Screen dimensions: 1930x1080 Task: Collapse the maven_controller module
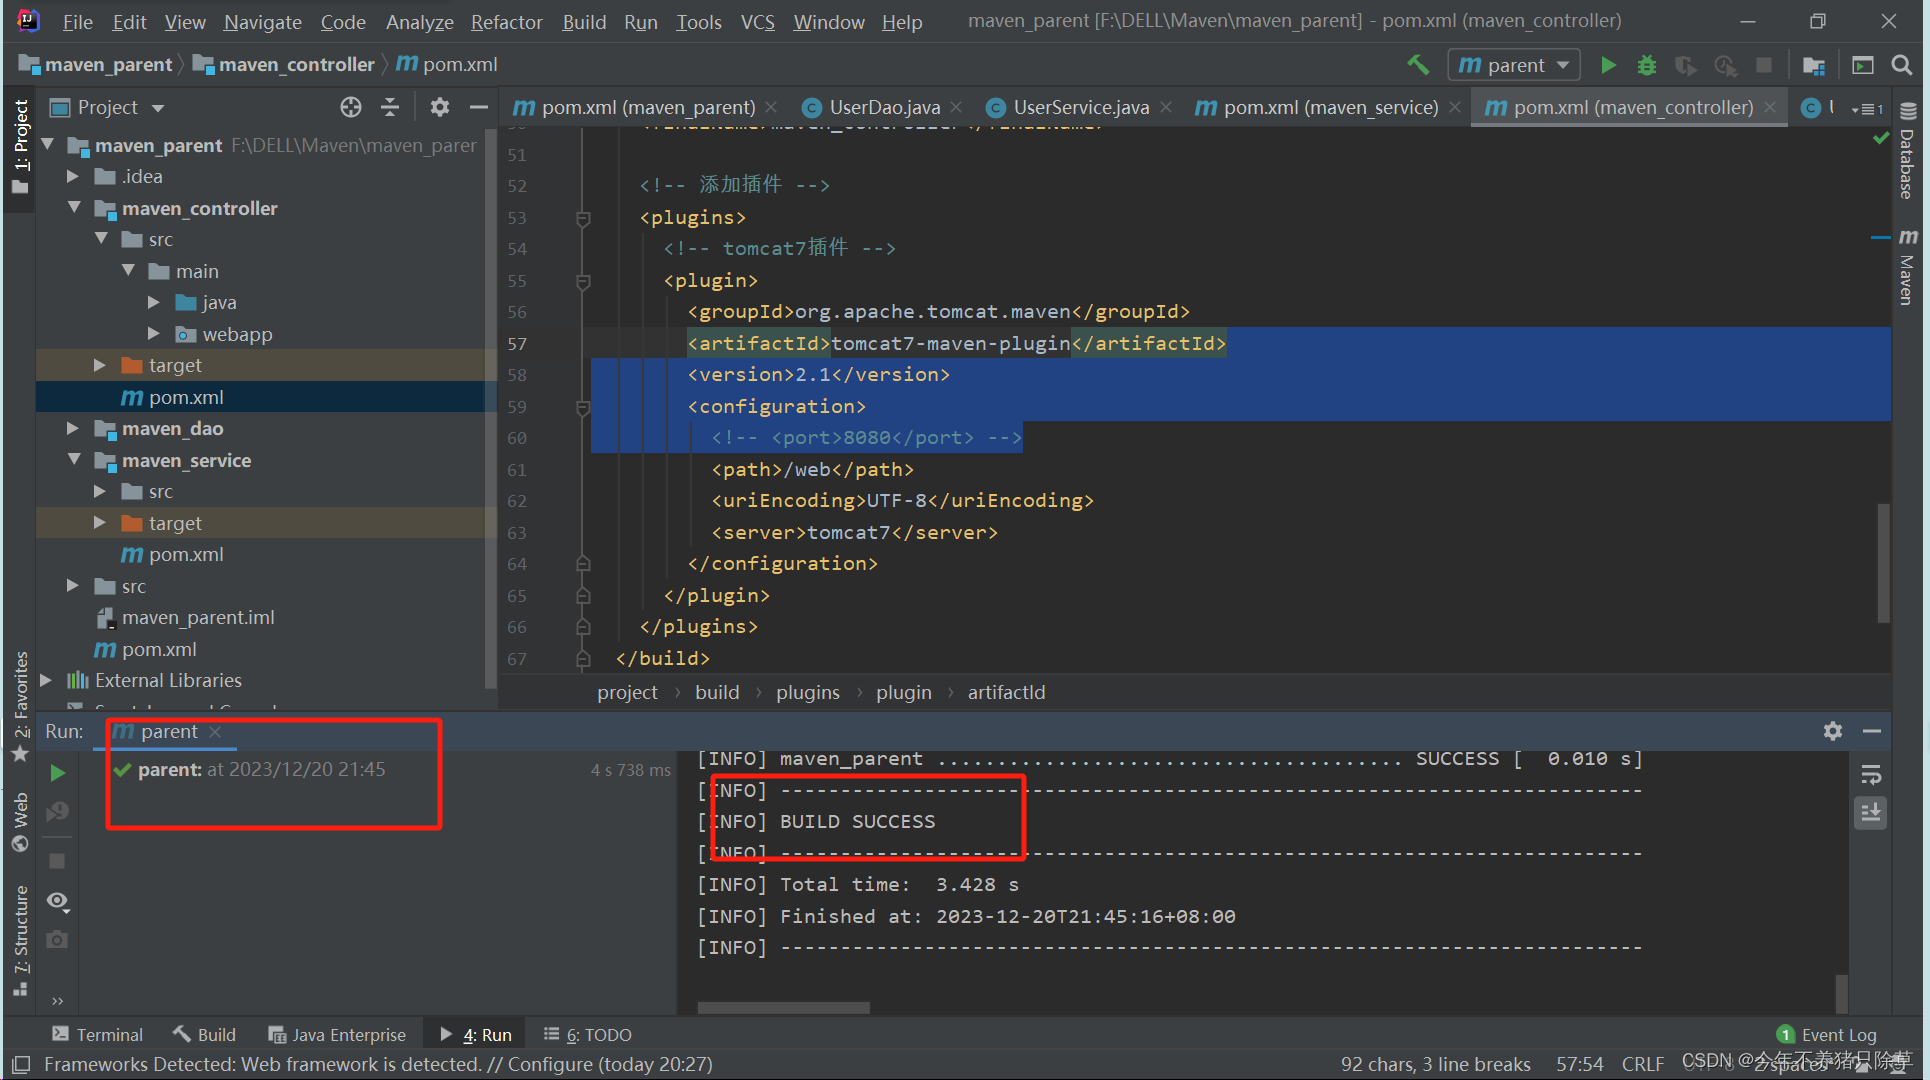point(74,208)
